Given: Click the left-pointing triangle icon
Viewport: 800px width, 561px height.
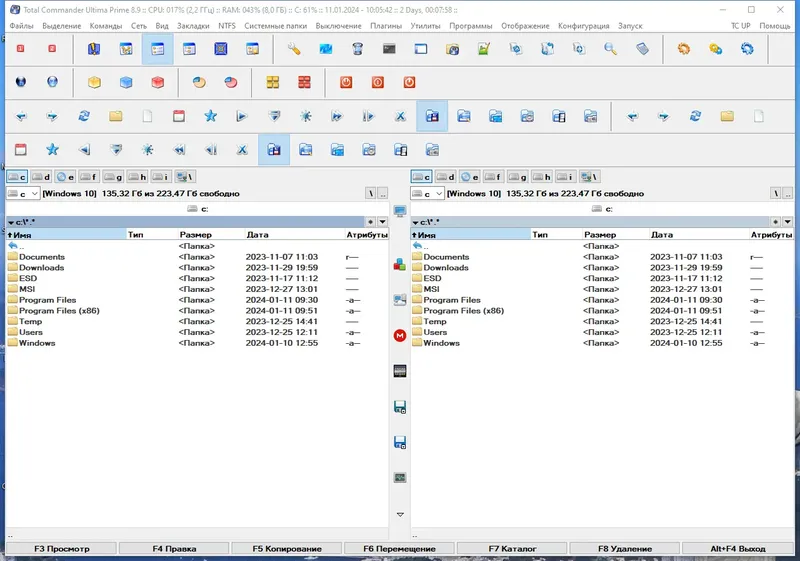Looking at the screenshot, I should pyautogui.click(x=84, y=149).
